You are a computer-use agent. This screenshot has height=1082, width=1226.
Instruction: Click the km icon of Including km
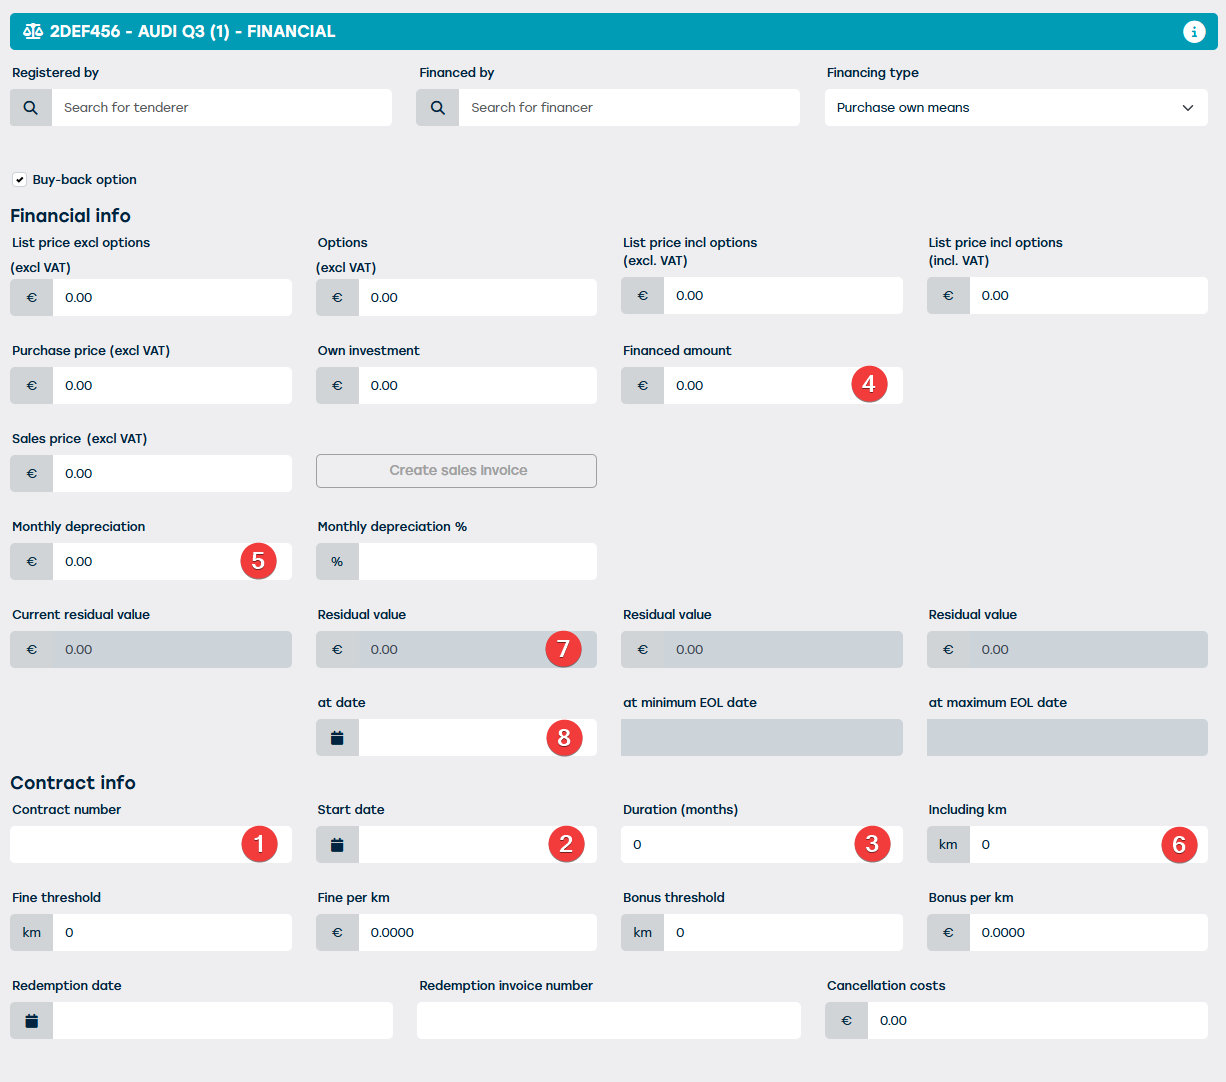click(948, 845)
